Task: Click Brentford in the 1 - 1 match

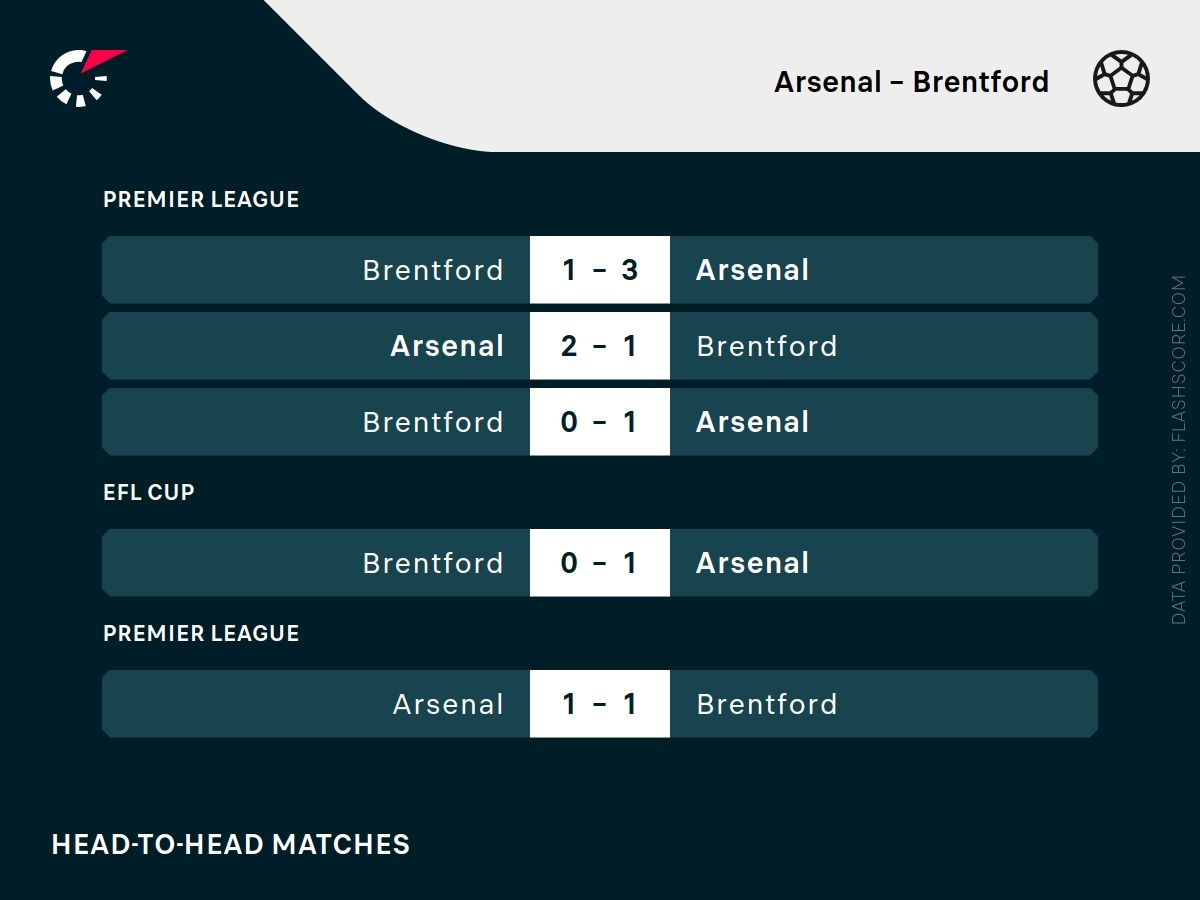Action: pyautogui.click(x=766, y=704)
